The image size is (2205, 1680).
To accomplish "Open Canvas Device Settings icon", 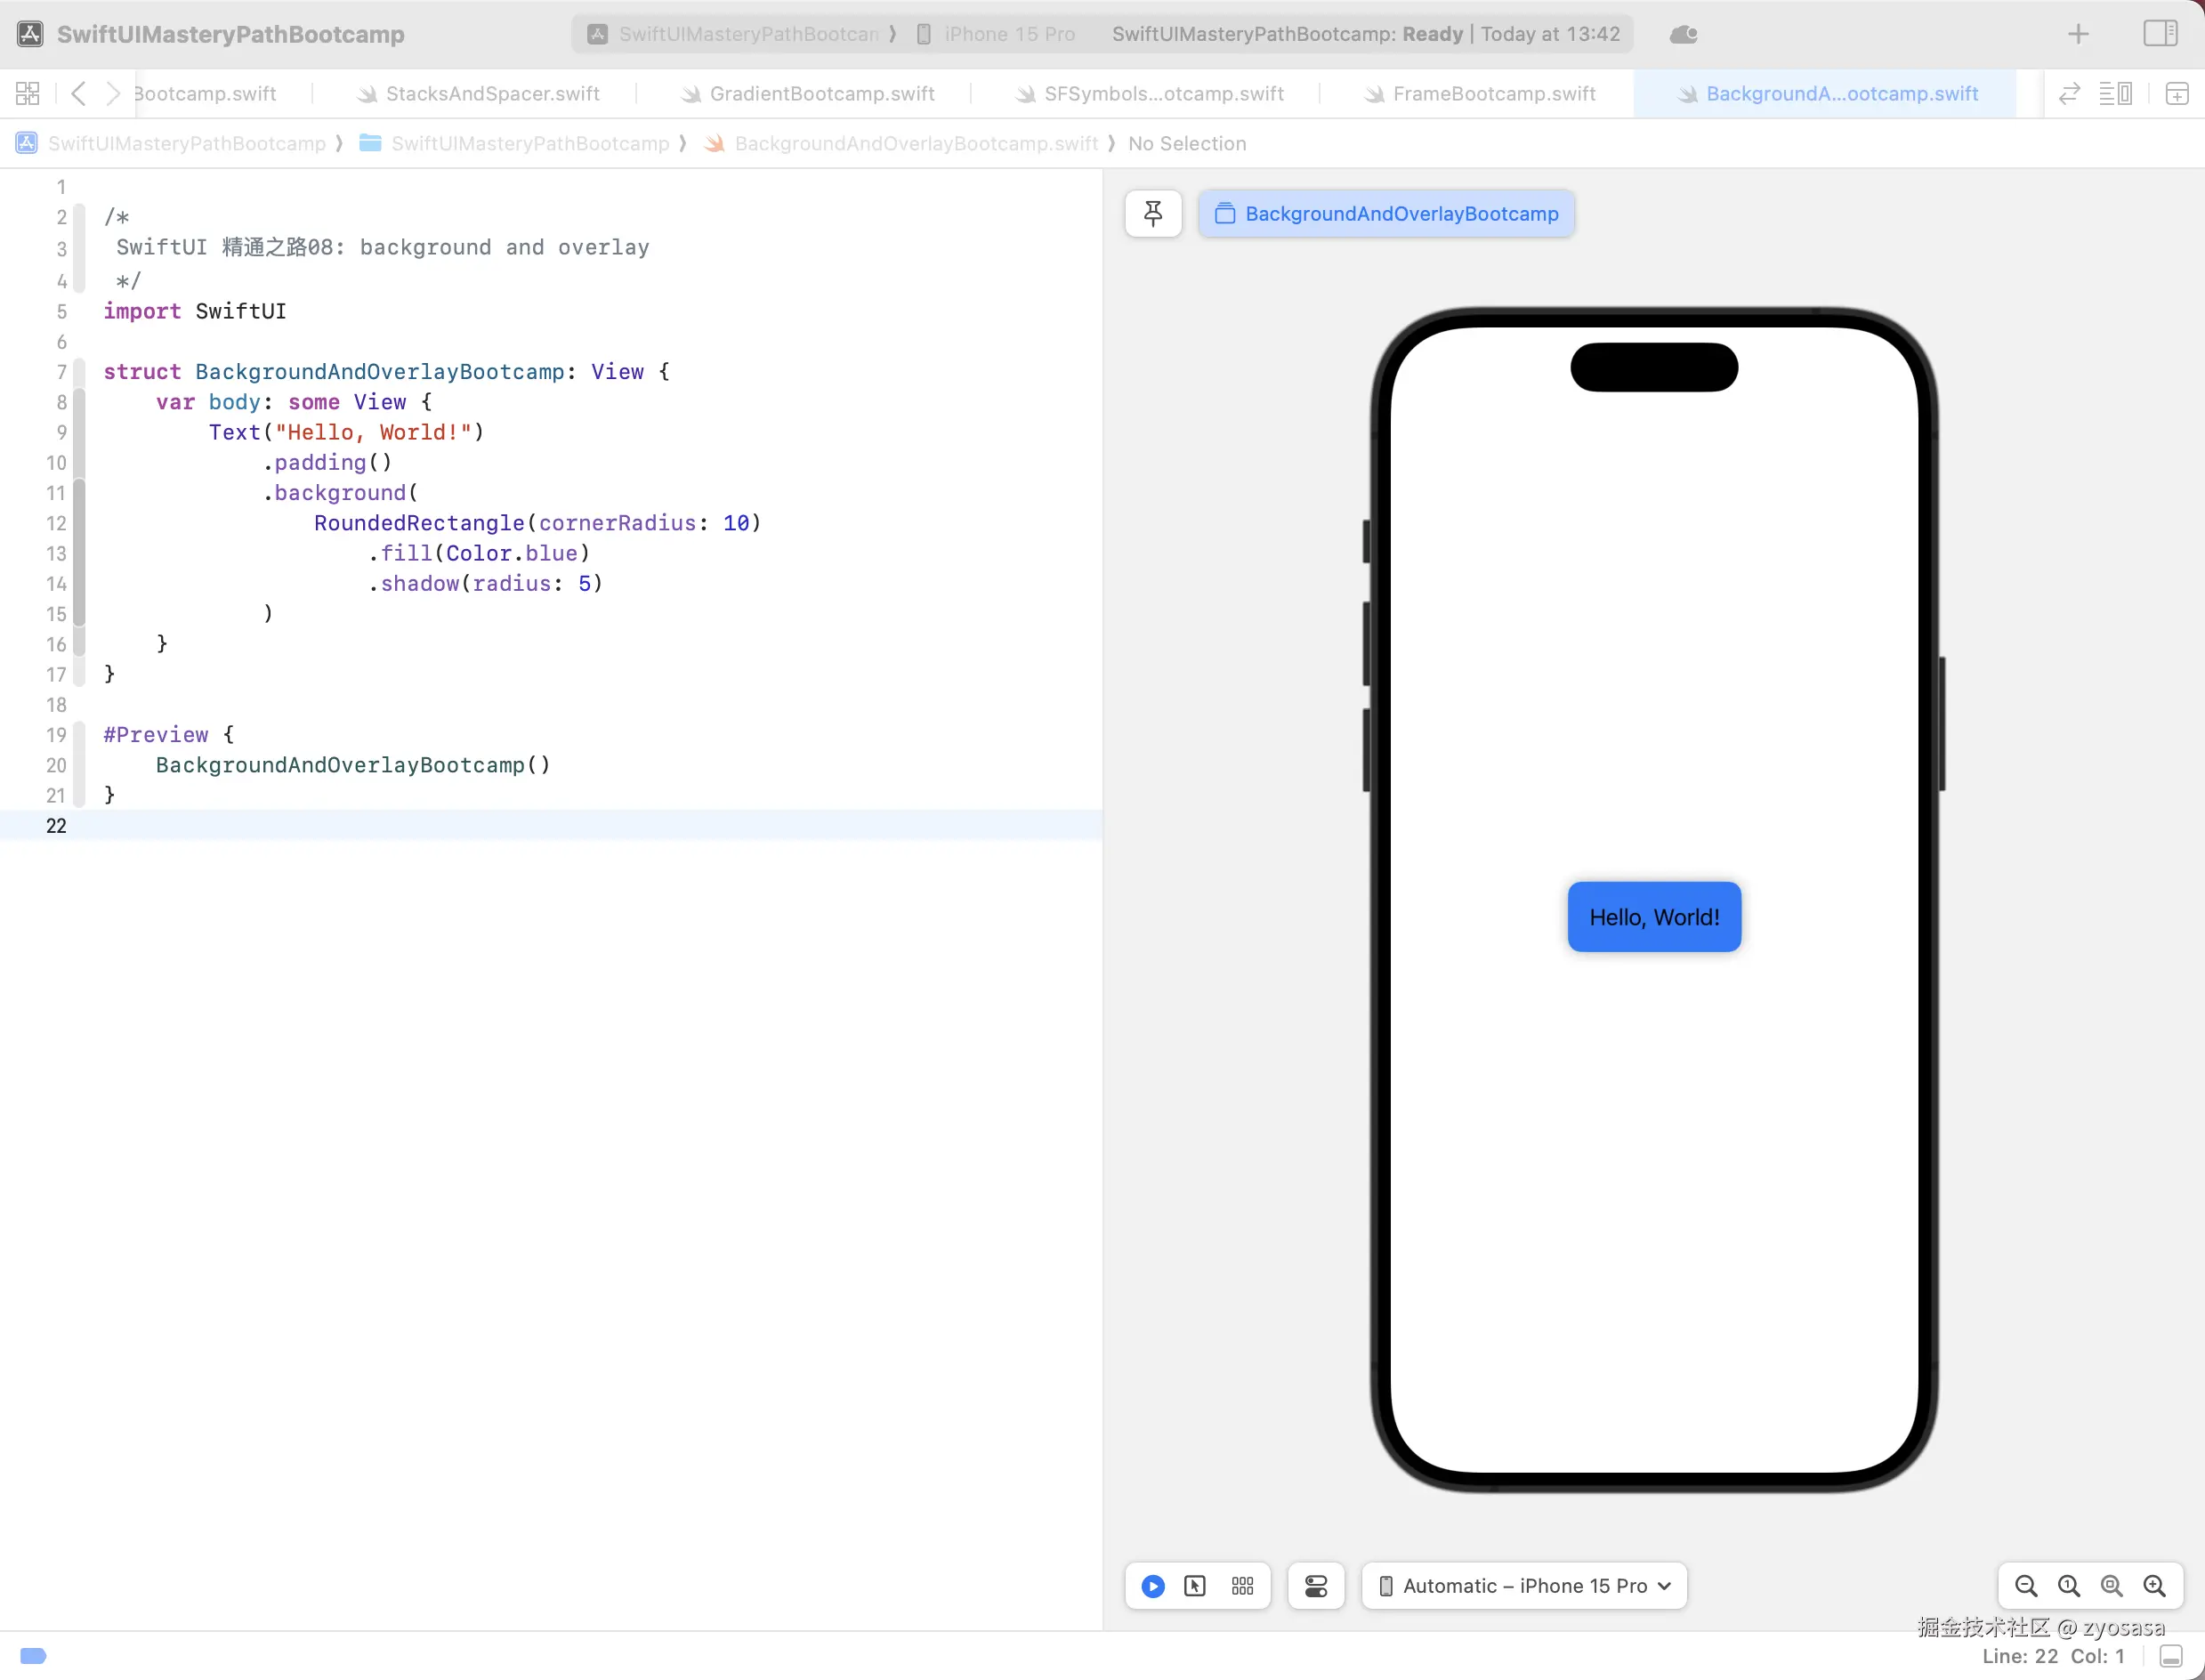I will (x=1315, y=1586).
